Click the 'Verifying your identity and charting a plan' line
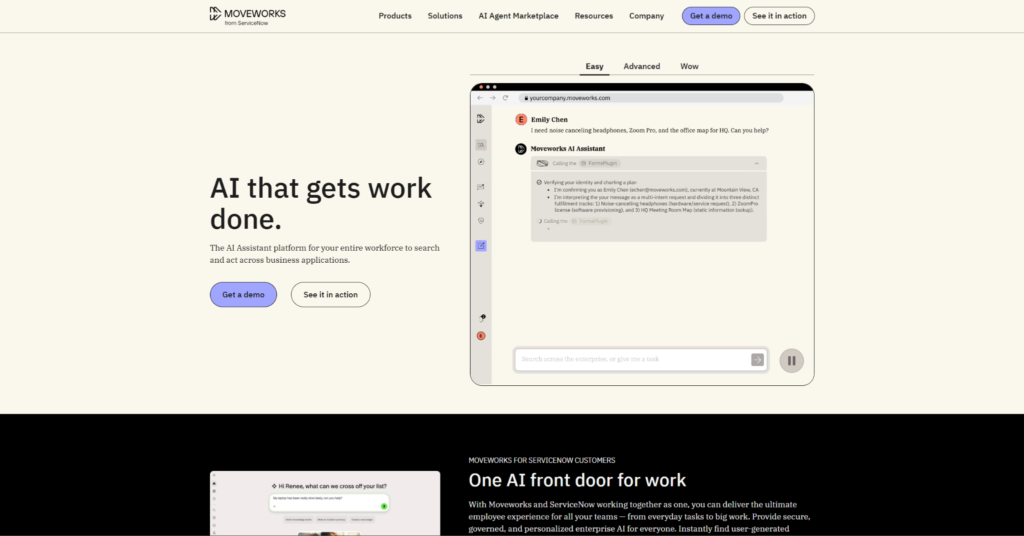The width and height of the screenshot is (1024, 536). coord(590,183)
